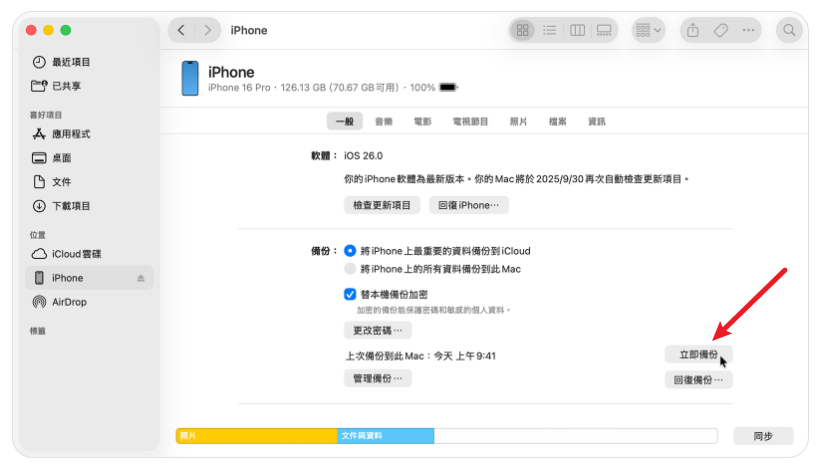Click the iPhone 16 Pro storage info text
Viewport: 826px width, 475px height.
coord(303,87)
